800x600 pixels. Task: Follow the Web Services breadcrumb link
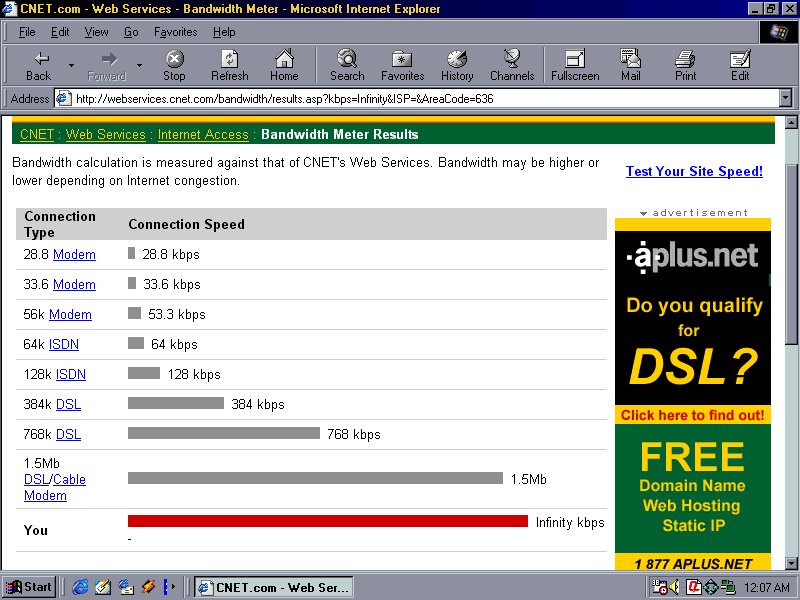tap(106, 134)
